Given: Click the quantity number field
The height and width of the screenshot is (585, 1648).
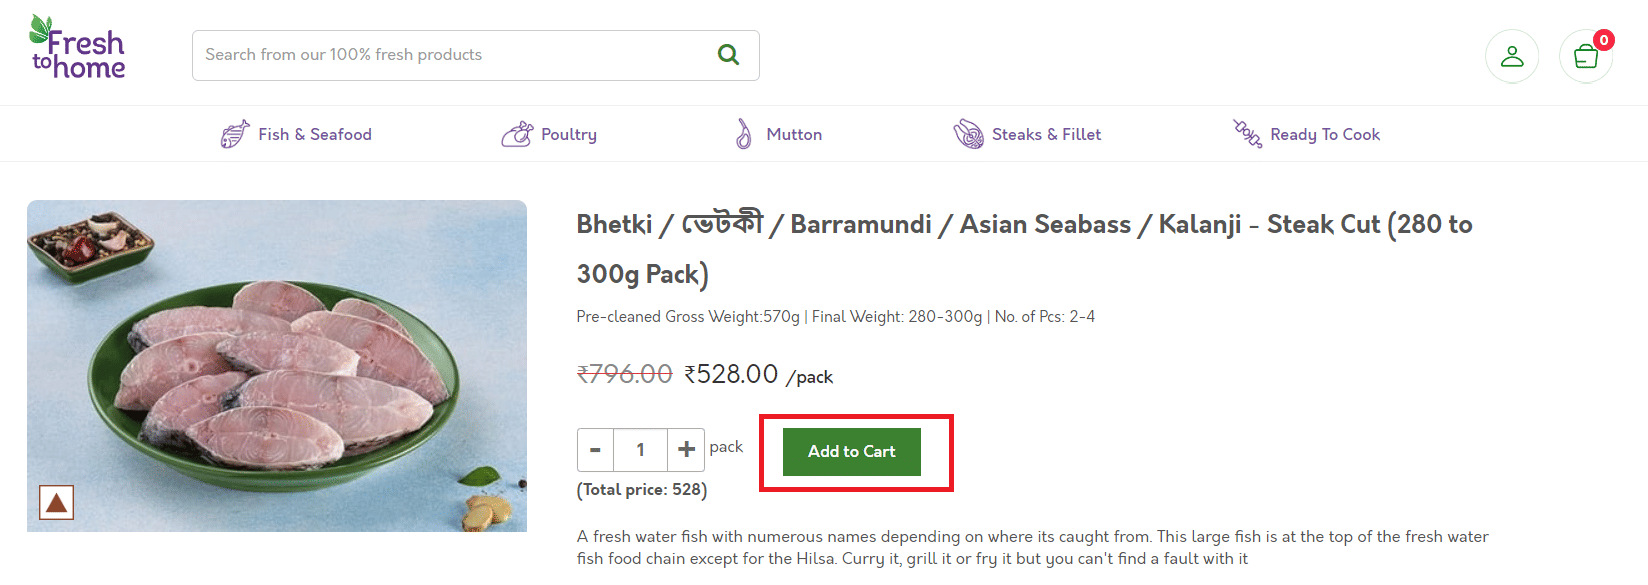Looking at the screenshot, I should tap(640, 450).
